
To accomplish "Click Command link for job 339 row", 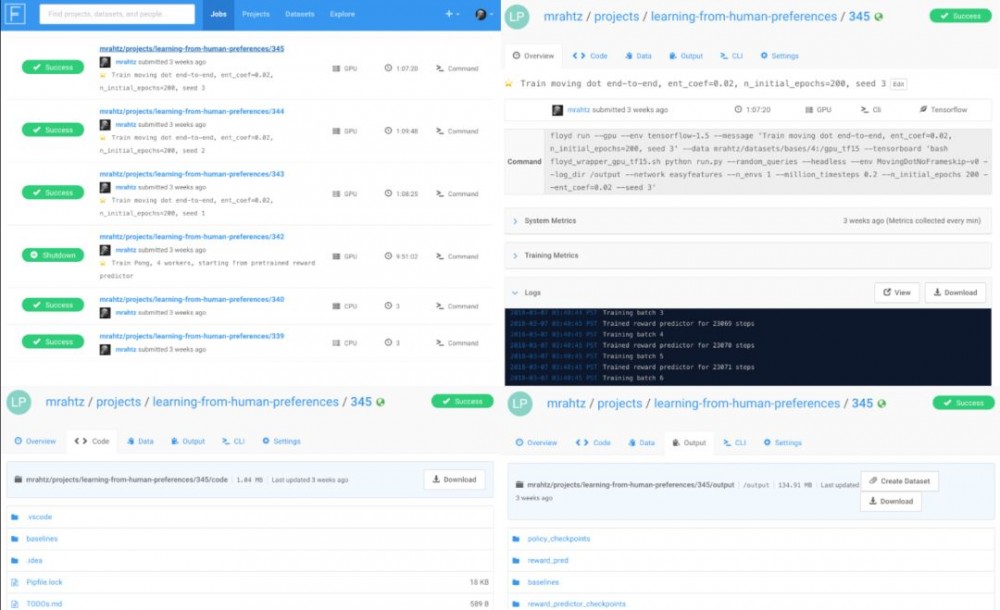I will 457,343.
